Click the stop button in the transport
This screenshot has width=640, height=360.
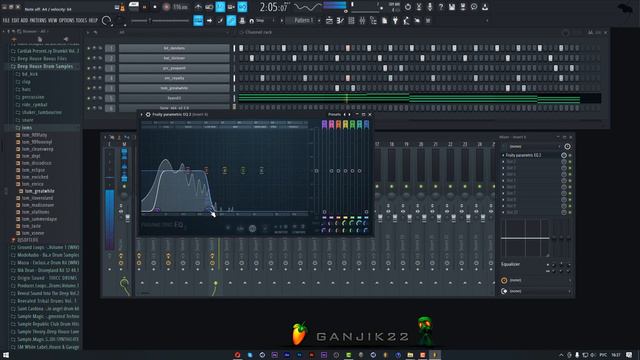155,7
